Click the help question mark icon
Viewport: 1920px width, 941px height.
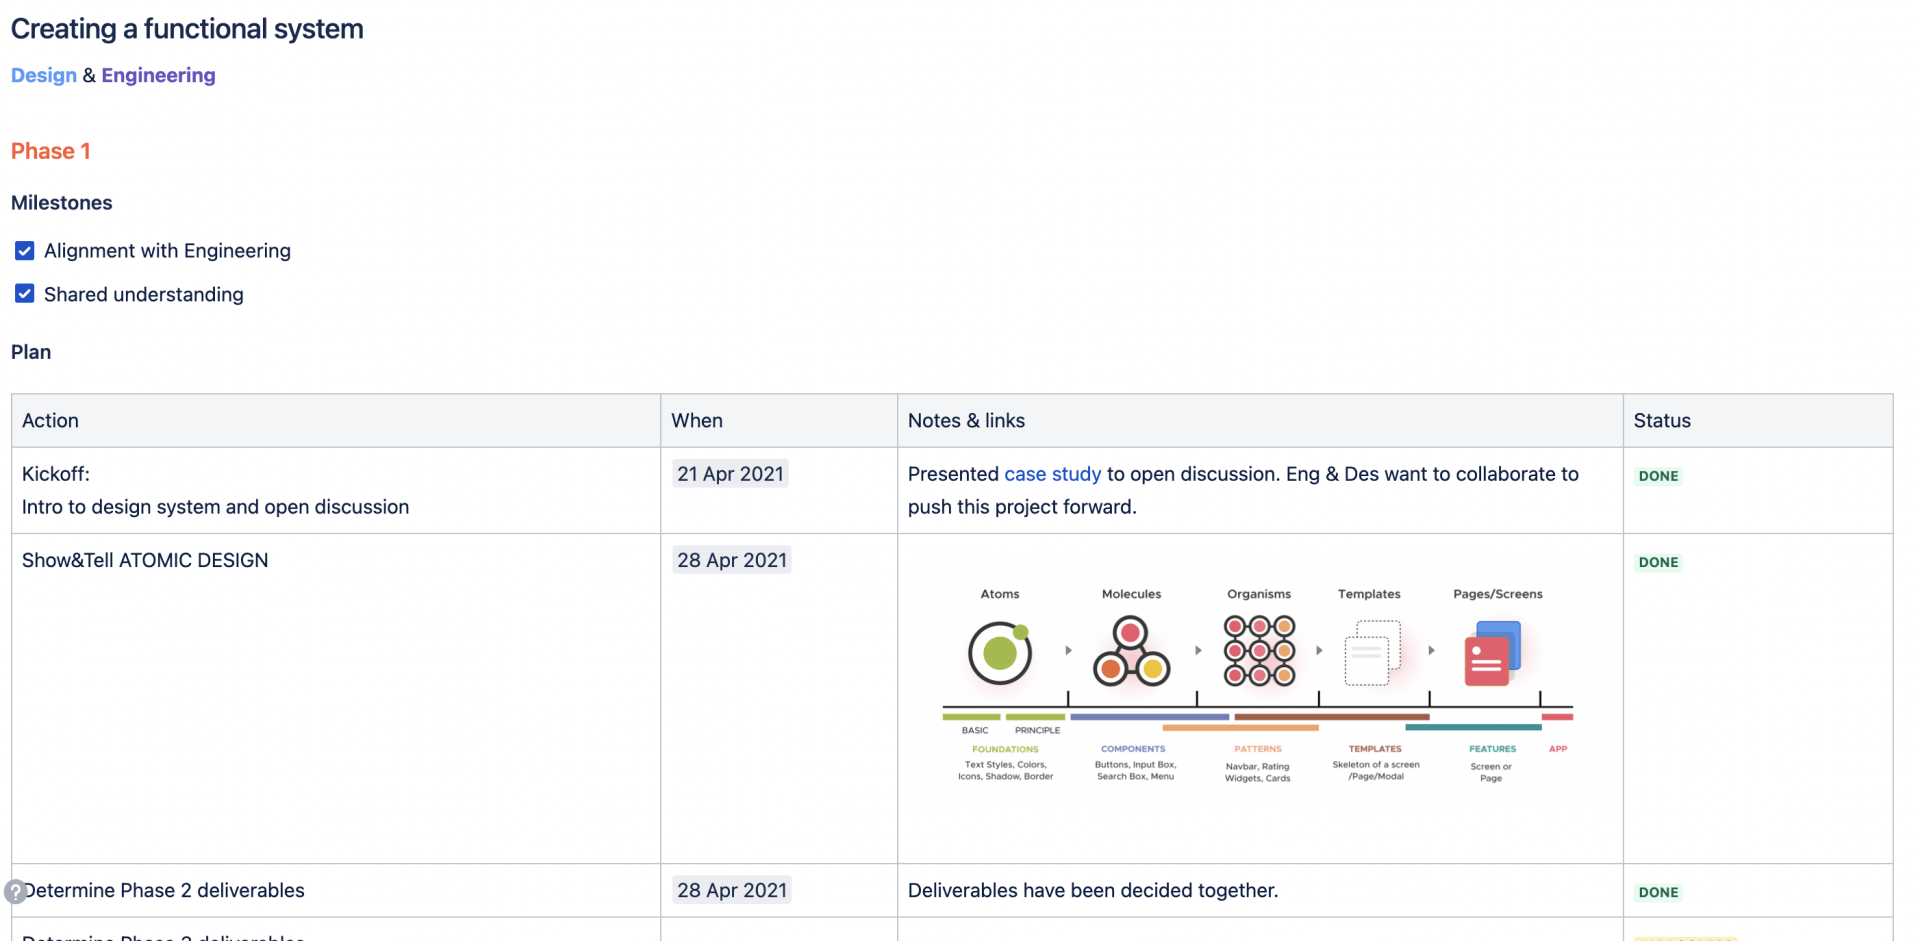[15, 891]
